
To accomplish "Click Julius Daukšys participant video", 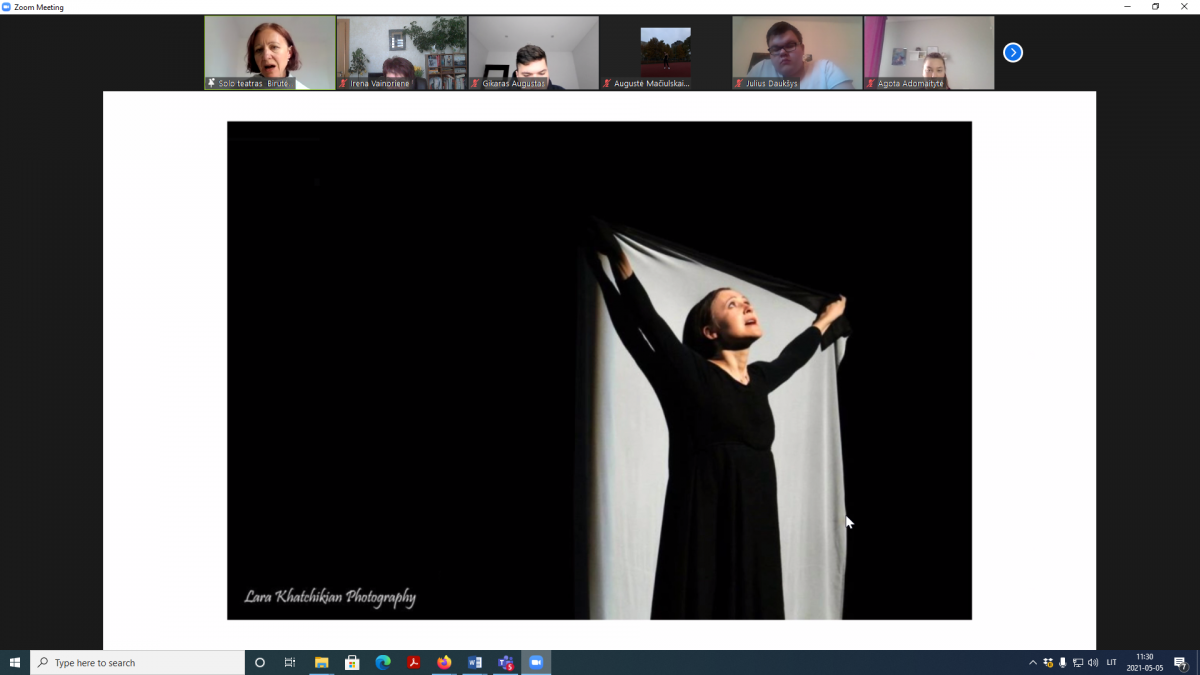I will tap(797, 52).
